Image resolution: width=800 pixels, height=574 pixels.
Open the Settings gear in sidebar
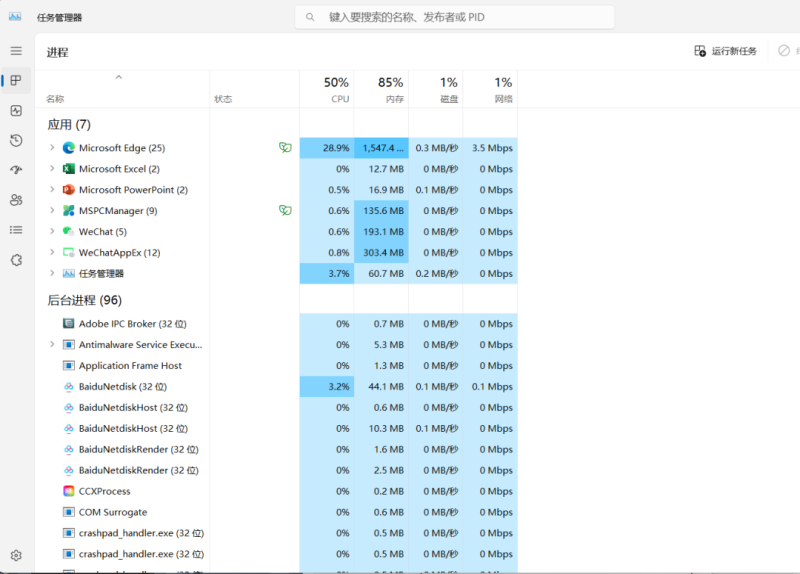tap(16, 555)
